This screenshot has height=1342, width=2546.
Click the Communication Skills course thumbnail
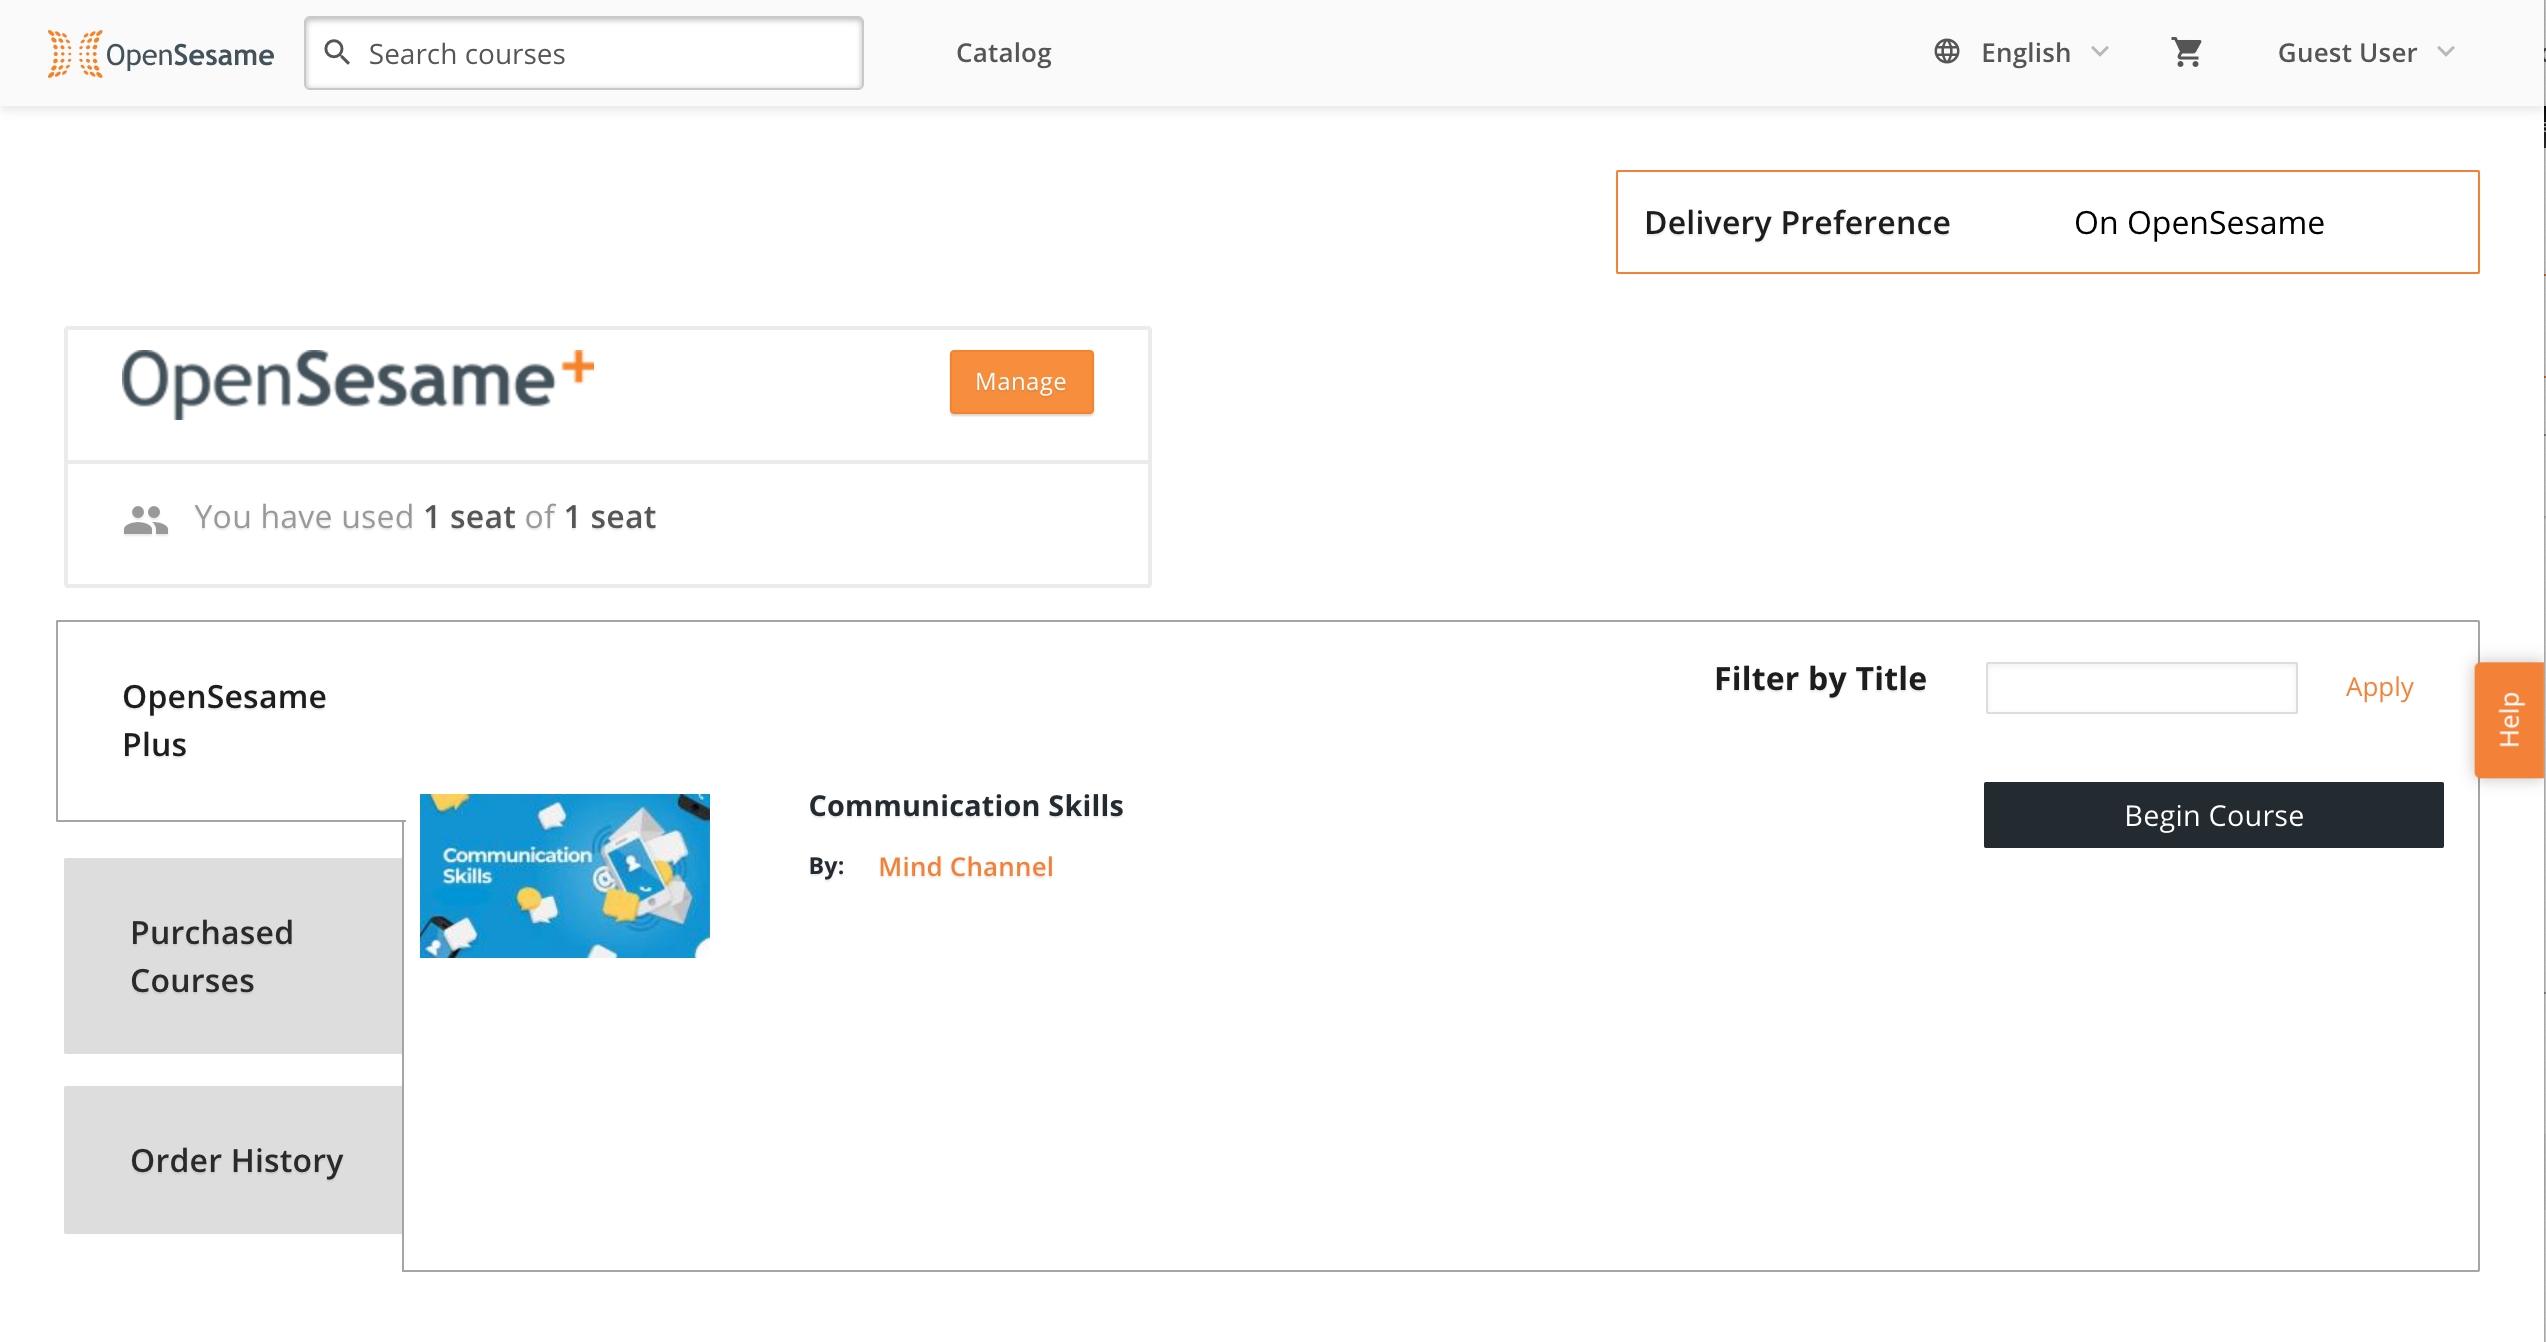pos(565,876)
